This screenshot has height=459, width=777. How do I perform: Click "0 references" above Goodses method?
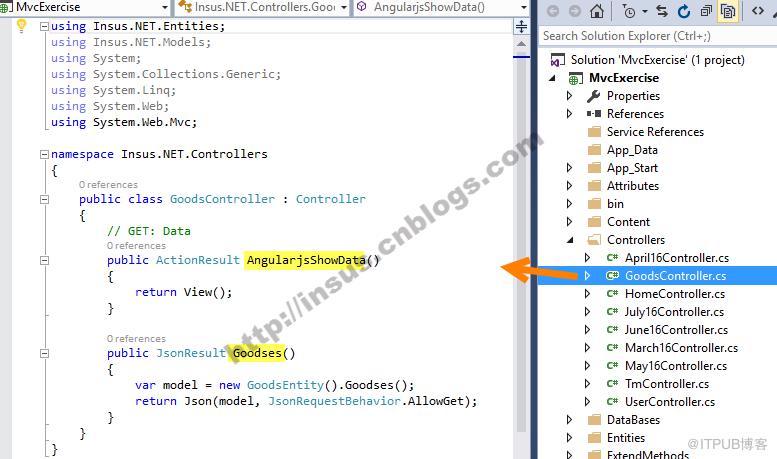click(136, 339)
